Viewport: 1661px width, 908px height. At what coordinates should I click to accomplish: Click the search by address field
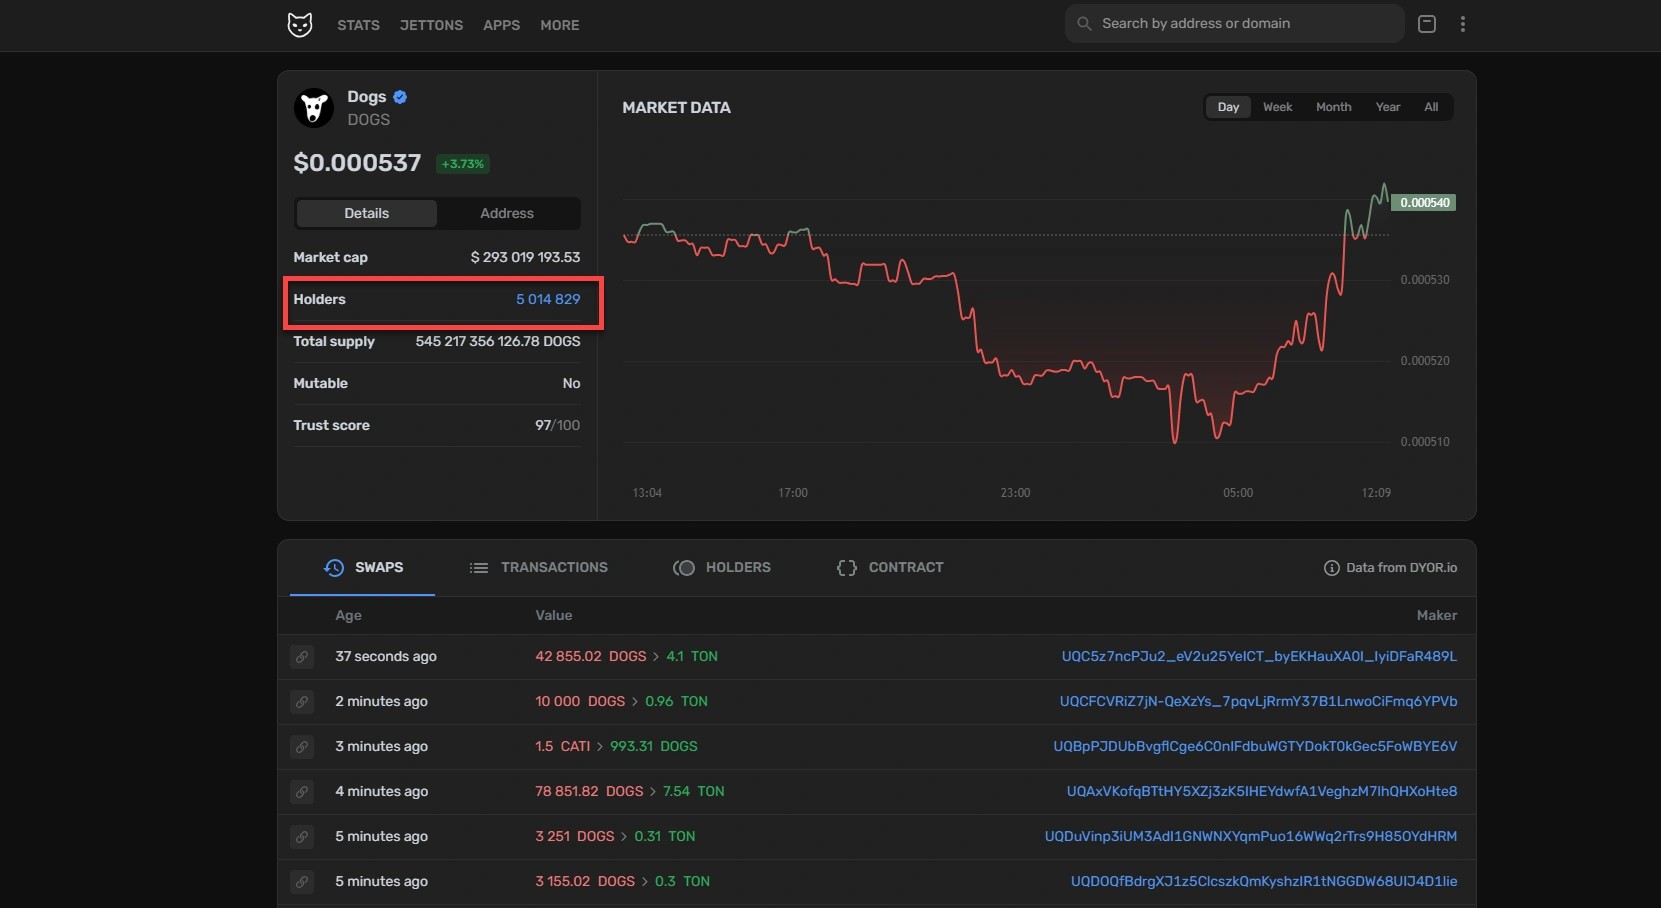(x=1240, y=24)
